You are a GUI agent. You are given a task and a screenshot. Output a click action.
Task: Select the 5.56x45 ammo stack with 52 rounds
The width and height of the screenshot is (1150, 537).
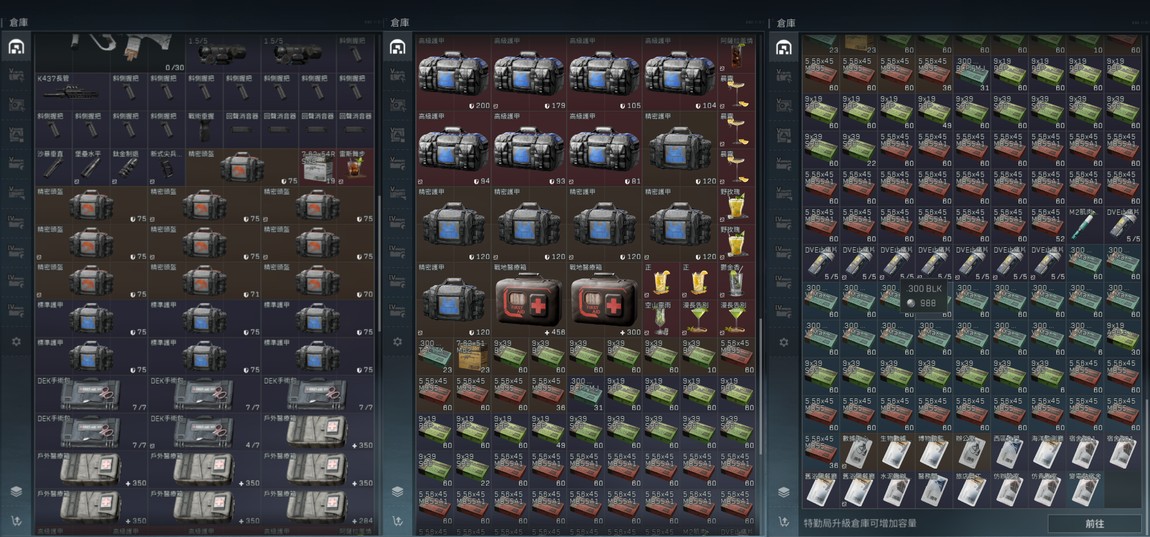click(x=1047, y=225)
